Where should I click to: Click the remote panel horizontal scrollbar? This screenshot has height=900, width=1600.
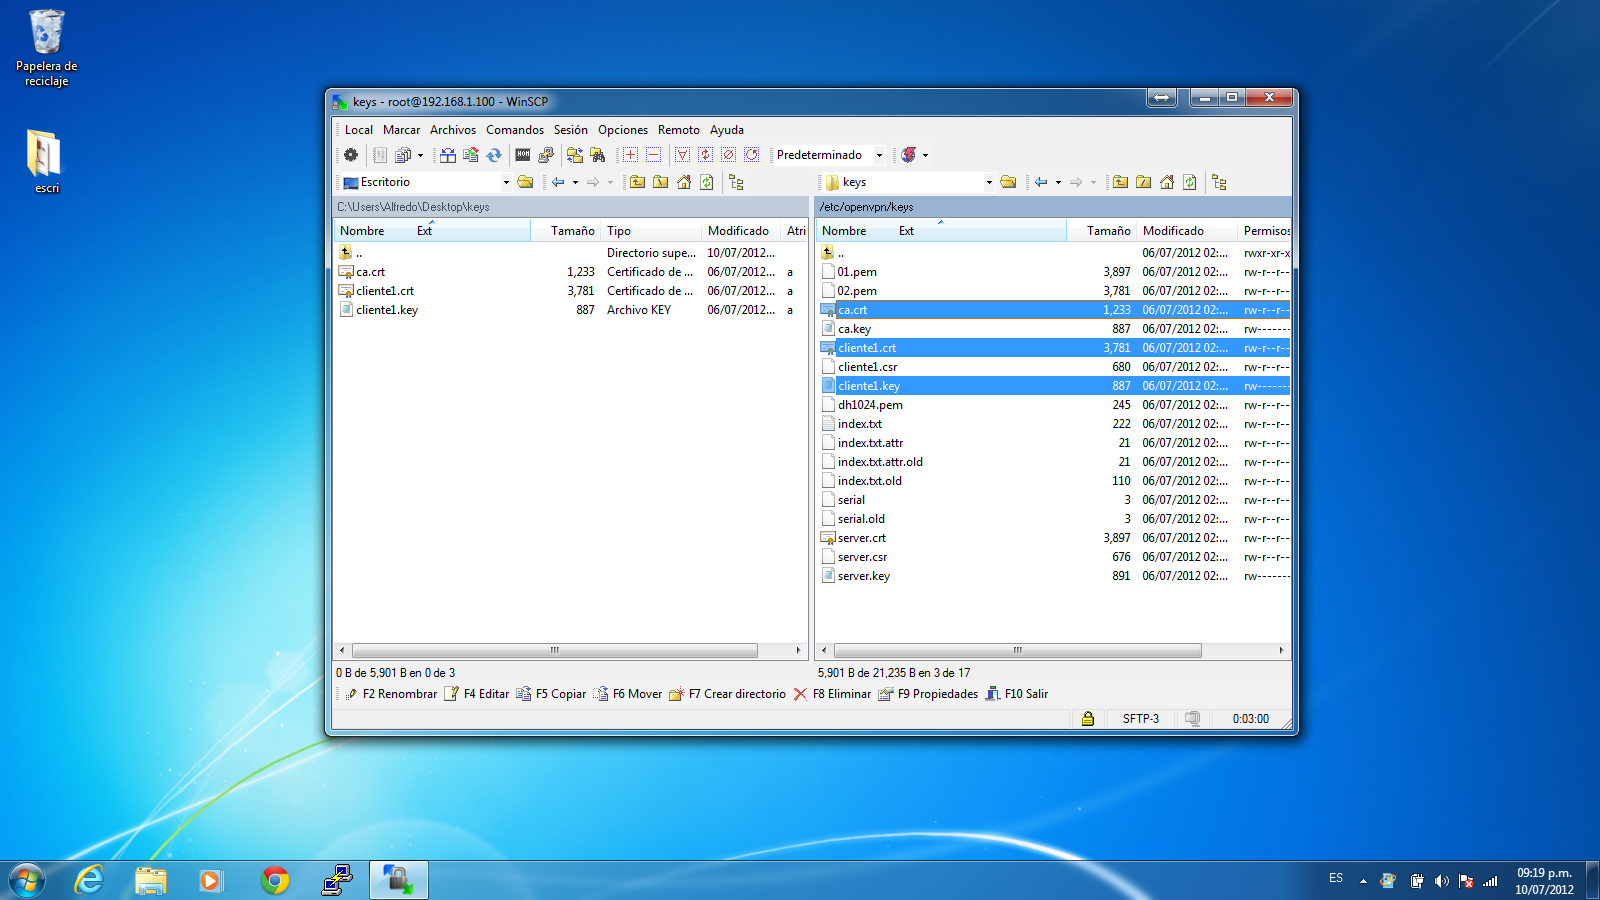1017,650
